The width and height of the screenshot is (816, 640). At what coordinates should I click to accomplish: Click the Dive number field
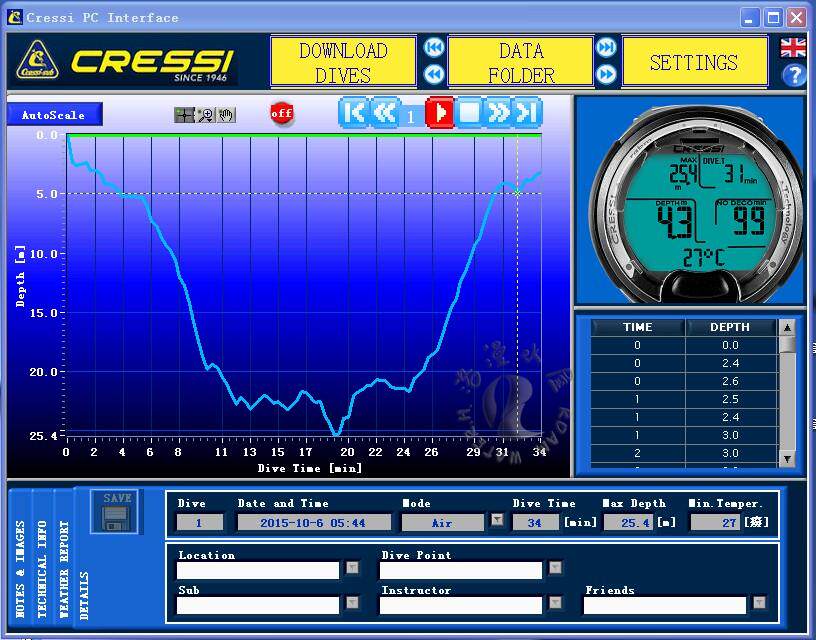200,522
